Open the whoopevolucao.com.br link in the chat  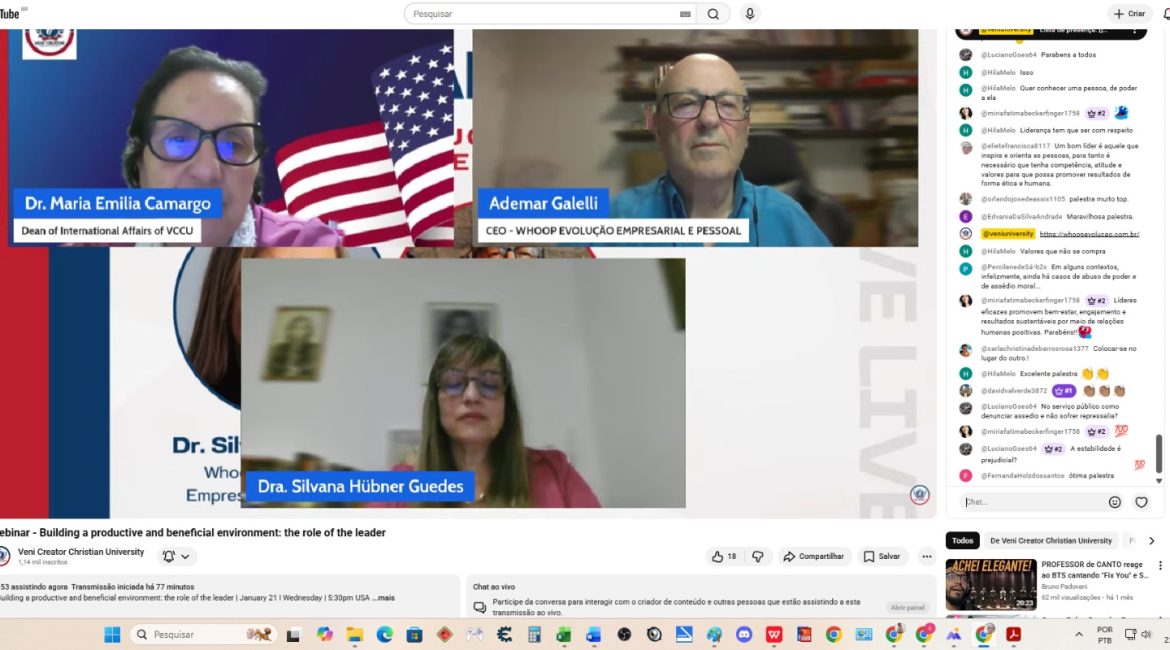click(1089, 234)
